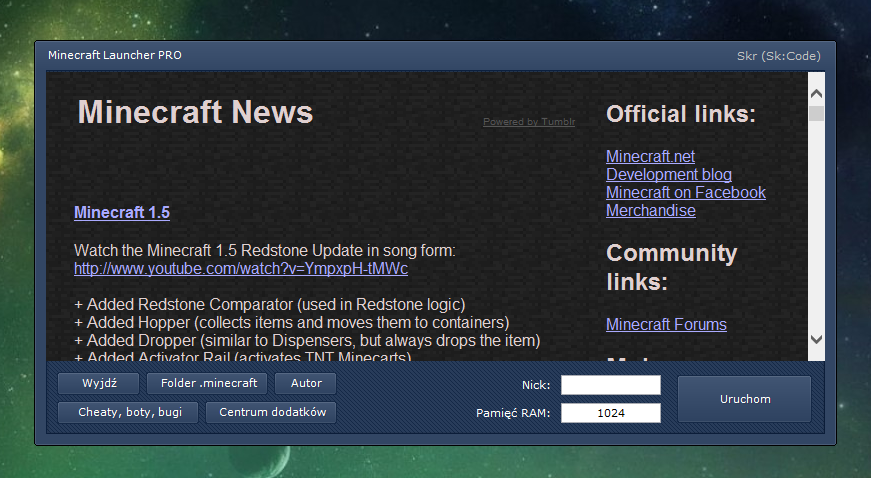871x478 pixels.
Task: Click the Pamięć RAM field showing 1024
Action: 611,413
